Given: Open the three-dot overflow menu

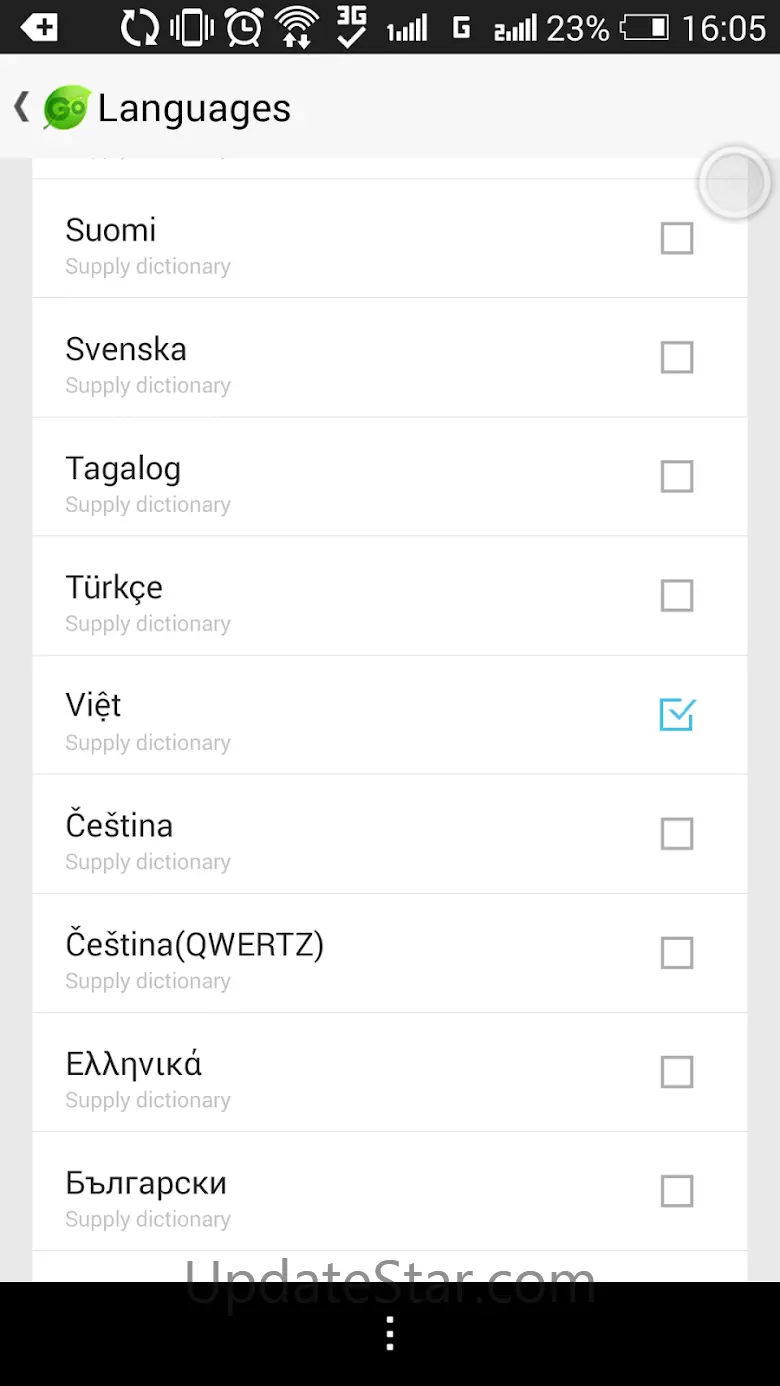Looking at the screenshot, I should (x=390, y=1333).
